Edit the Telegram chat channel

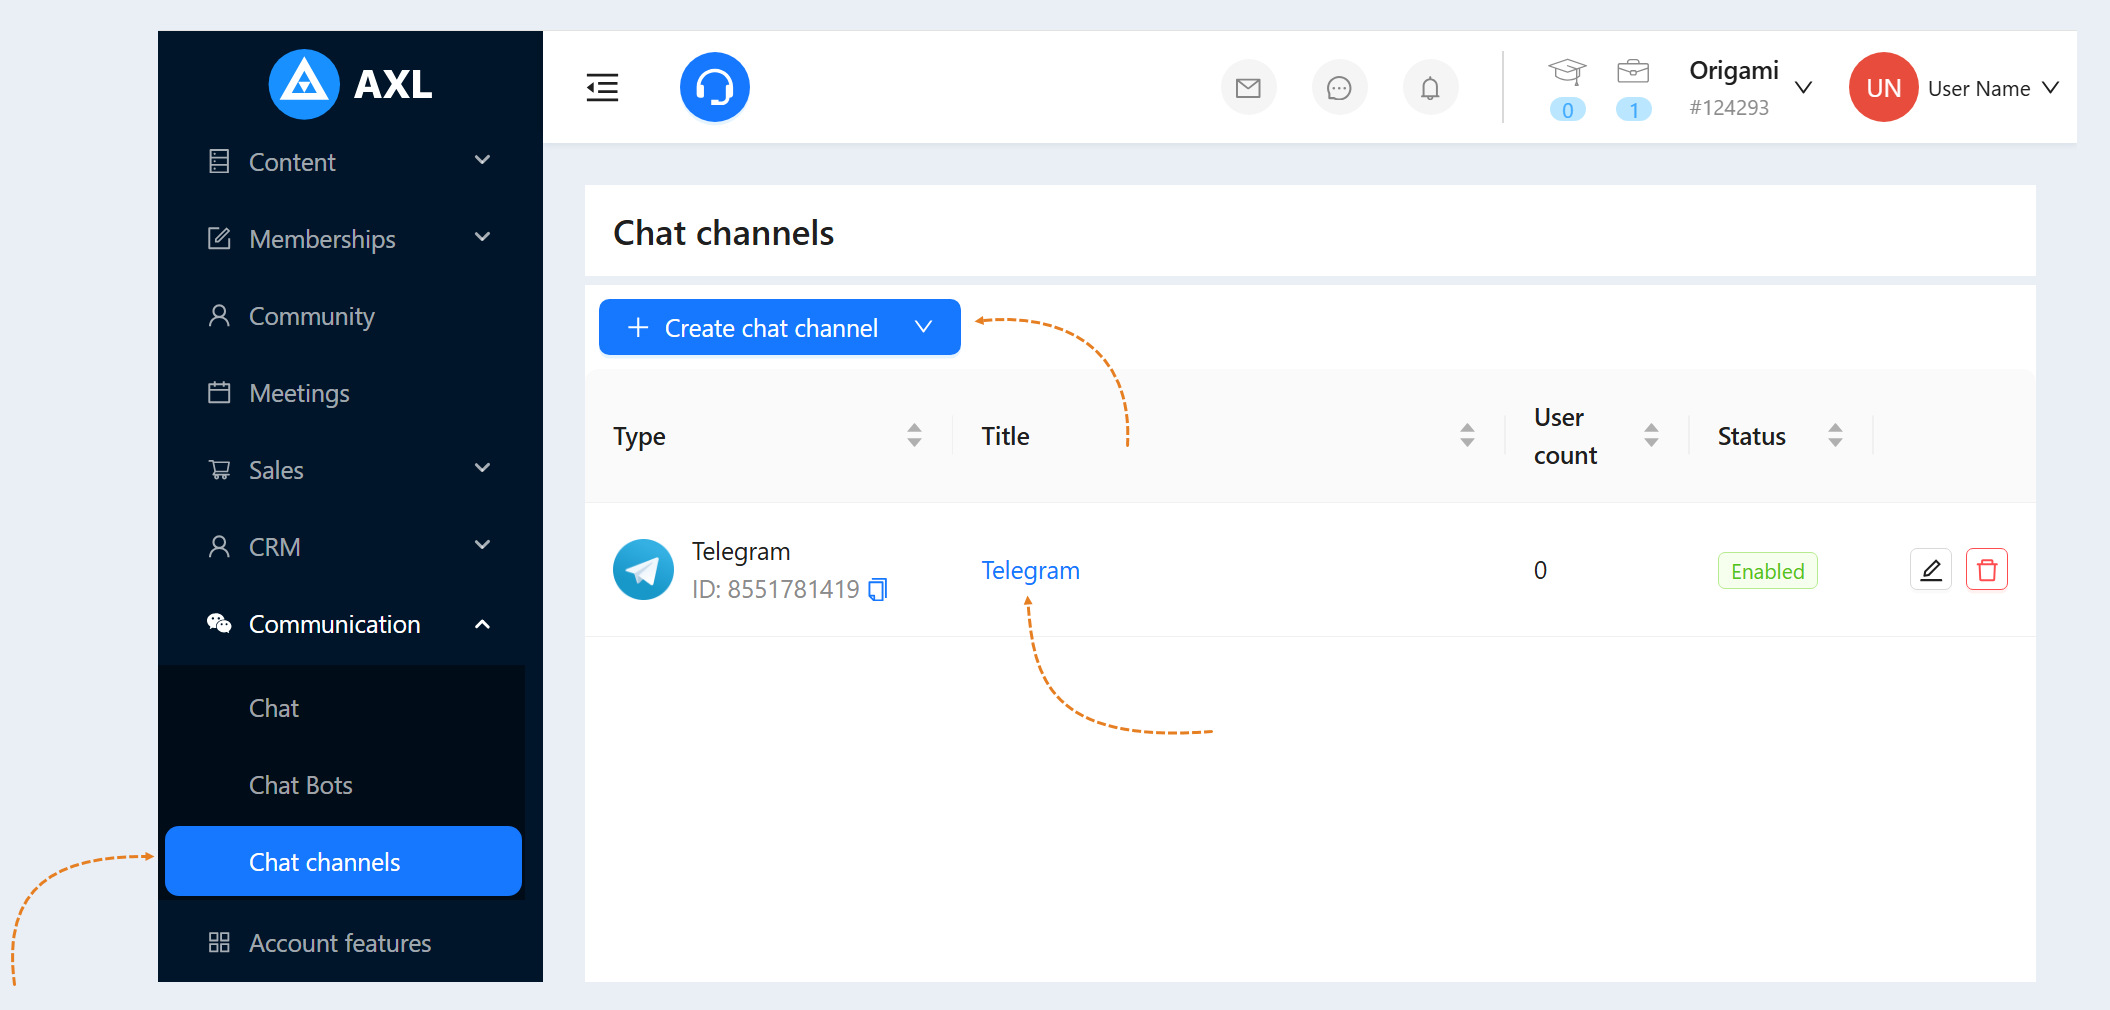1931,570
